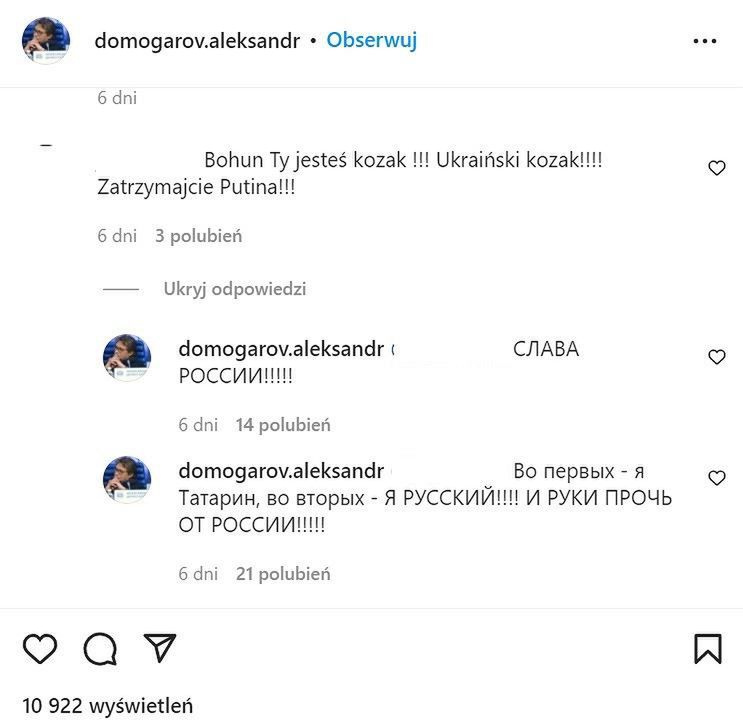Like the post with heart icon

coord(40,648)
